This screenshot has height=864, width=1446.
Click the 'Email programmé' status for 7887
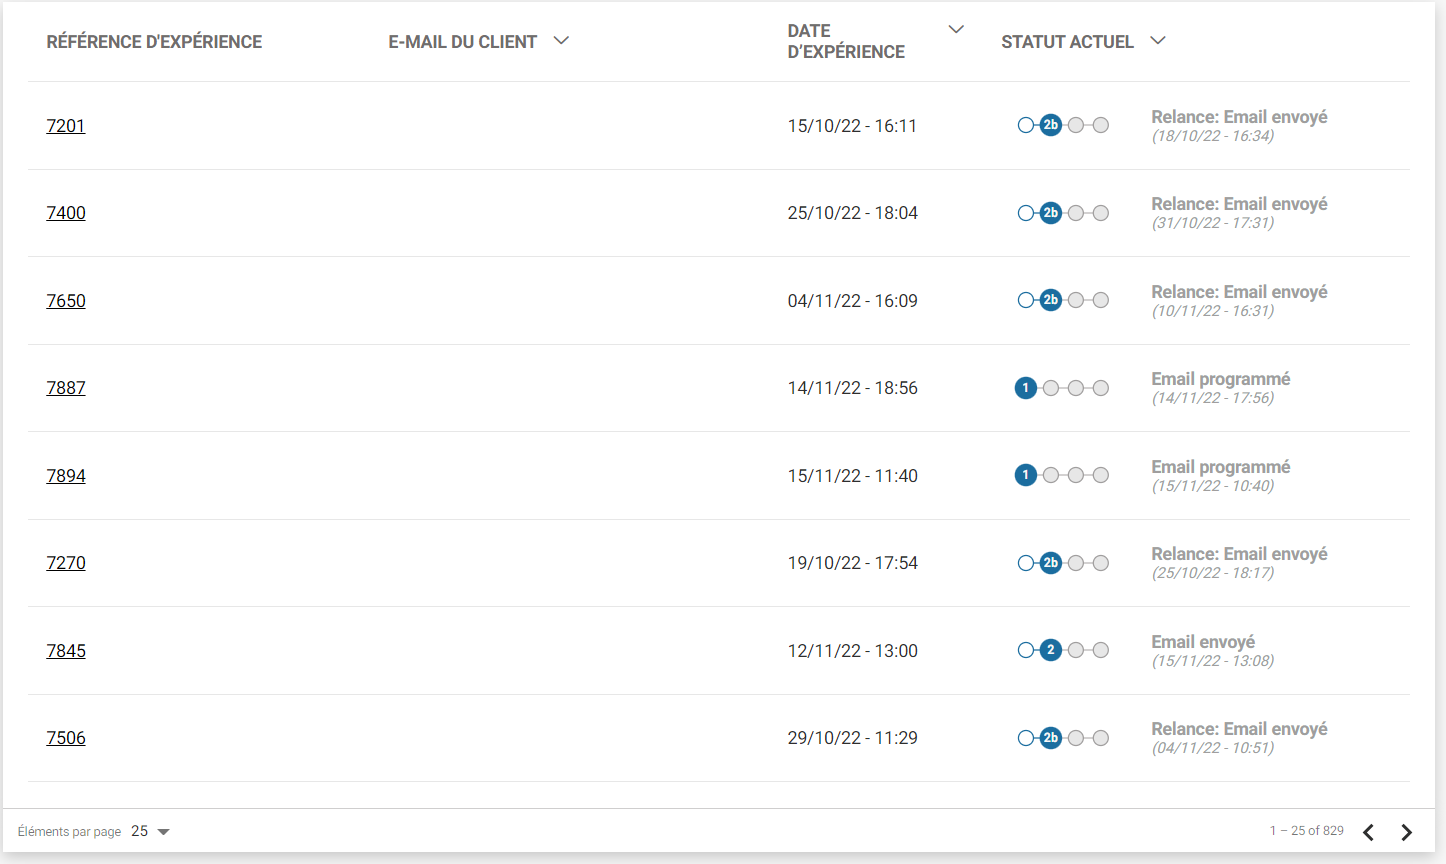pos(1220,379)
